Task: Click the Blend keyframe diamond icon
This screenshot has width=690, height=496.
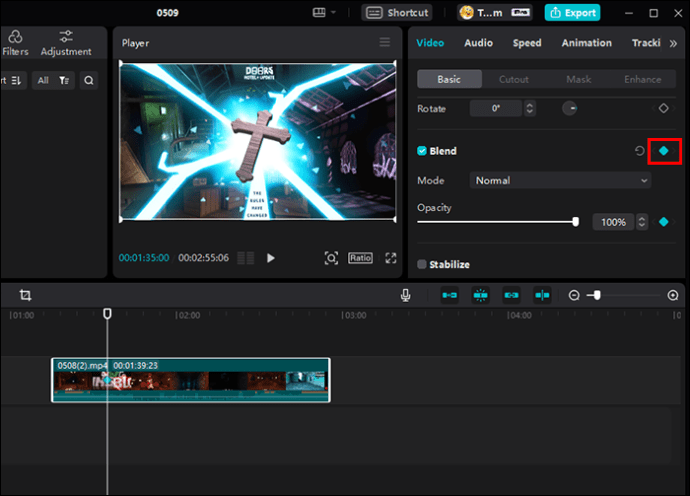Action: pos(664,151)
